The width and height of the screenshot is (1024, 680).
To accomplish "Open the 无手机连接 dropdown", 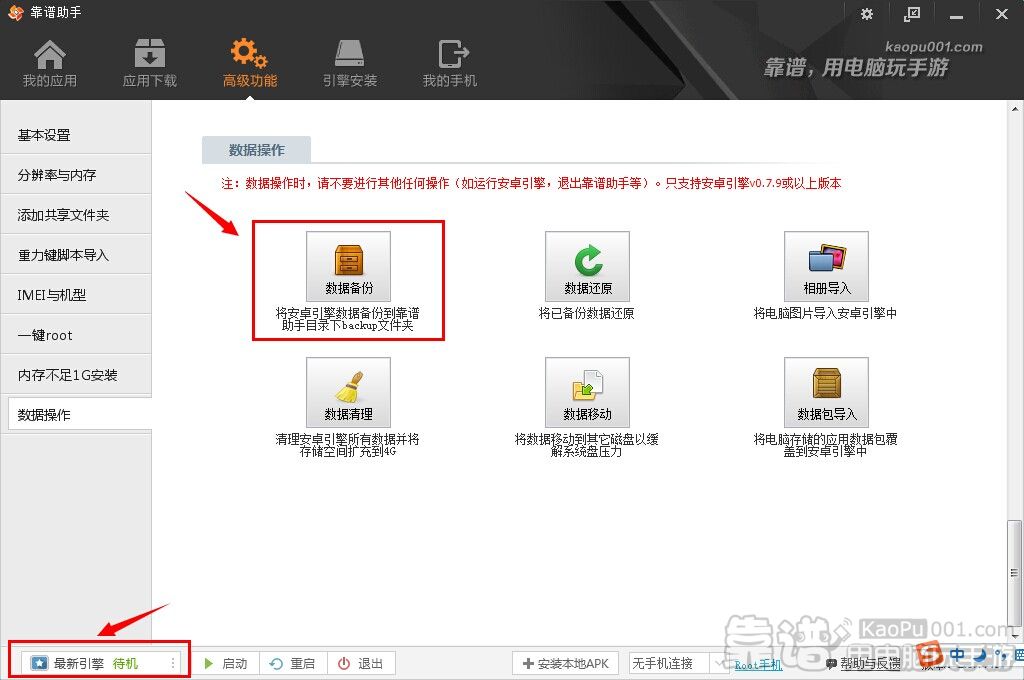I will pyautogui.click(x=679, y=664).
